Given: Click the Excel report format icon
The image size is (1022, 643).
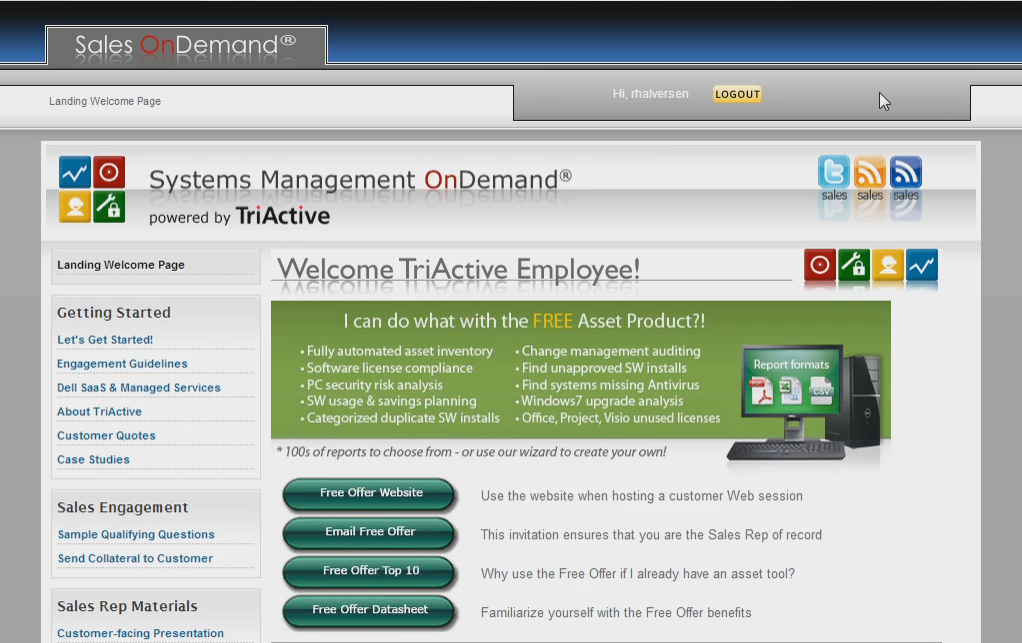Looking at the screenshot, I should pos(790,391).
